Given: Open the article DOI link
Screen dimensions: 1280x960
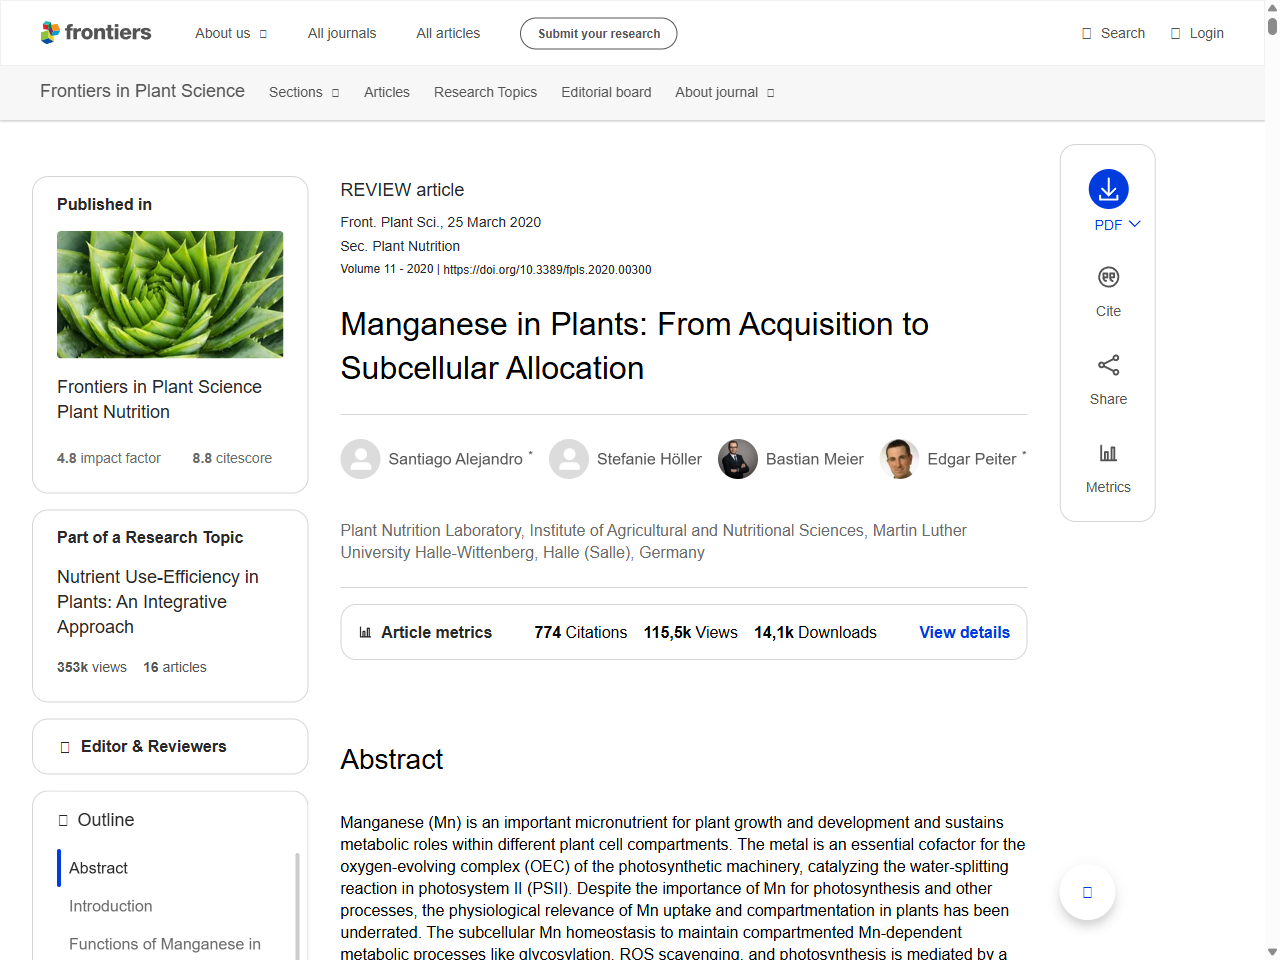Looking at the screenshot, I should click(547, 270).
